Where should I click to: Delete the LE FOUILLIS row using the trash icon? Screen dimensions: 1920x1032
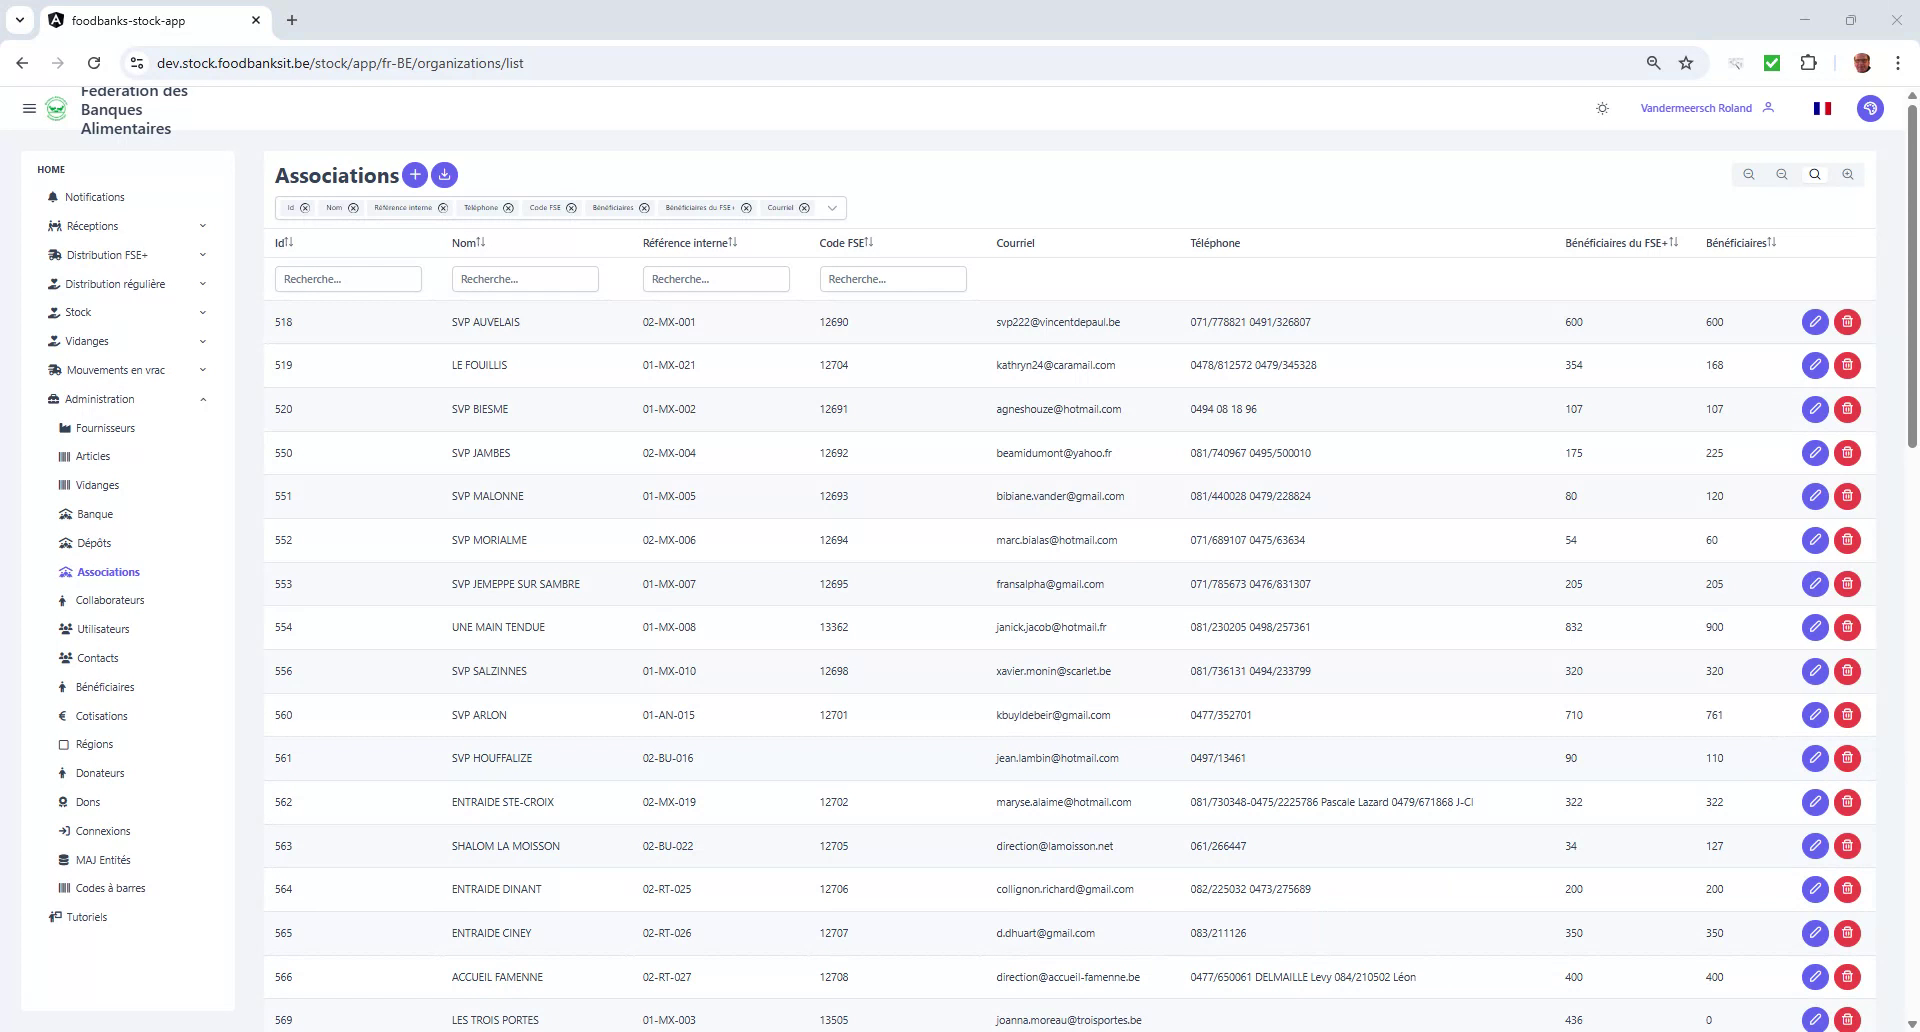tap(1847, 365)
